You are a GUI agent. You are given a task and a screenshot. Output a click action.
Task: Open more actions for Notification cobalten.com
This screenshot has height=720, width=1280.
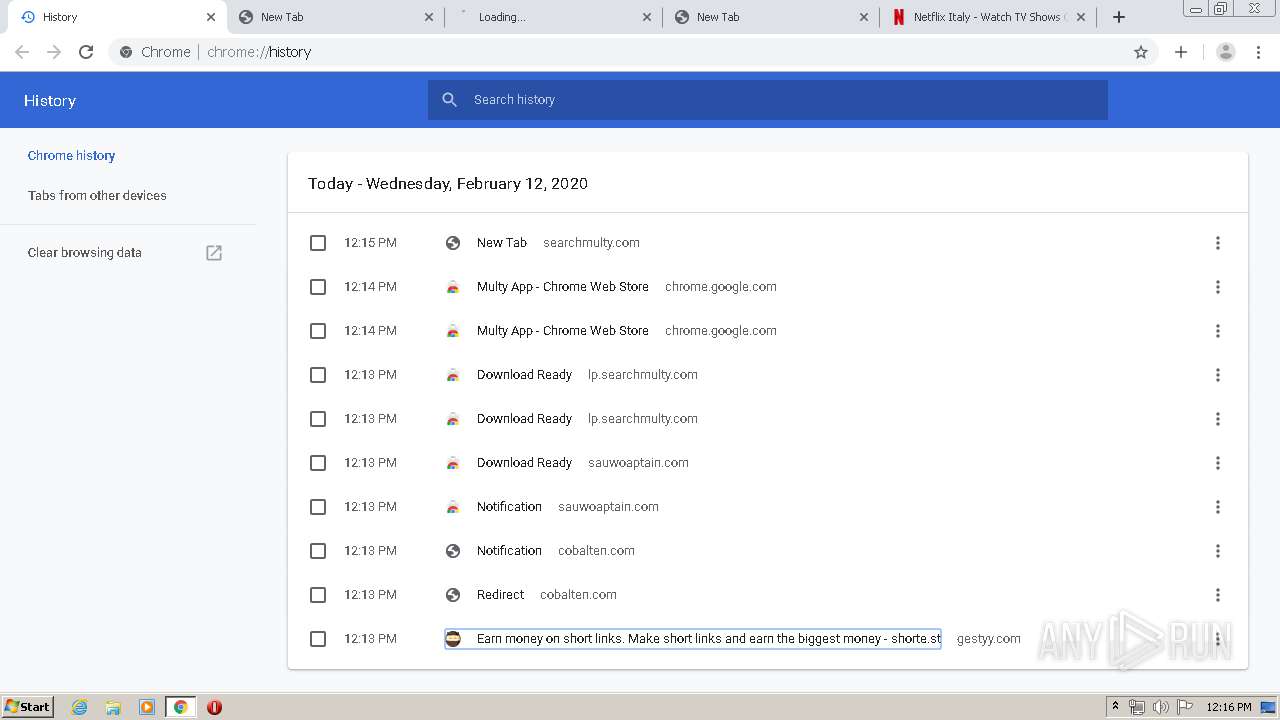pyautogui.click(x=1218, y=551)
